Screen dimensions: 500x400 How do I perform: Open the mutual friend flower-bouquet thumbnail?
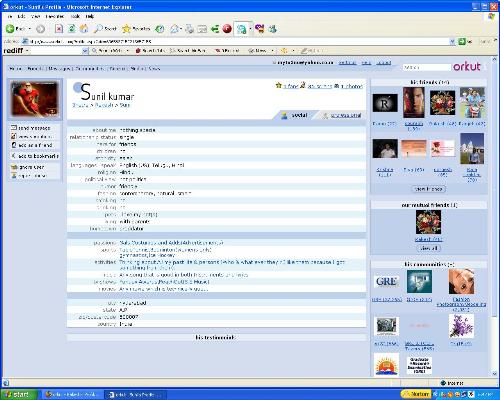(428, 222)
